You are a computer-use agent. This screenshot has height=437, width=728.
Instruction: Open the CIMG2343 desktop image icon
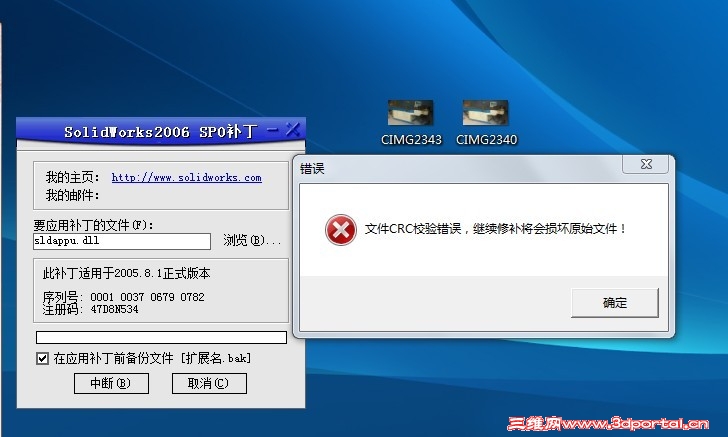411,123
